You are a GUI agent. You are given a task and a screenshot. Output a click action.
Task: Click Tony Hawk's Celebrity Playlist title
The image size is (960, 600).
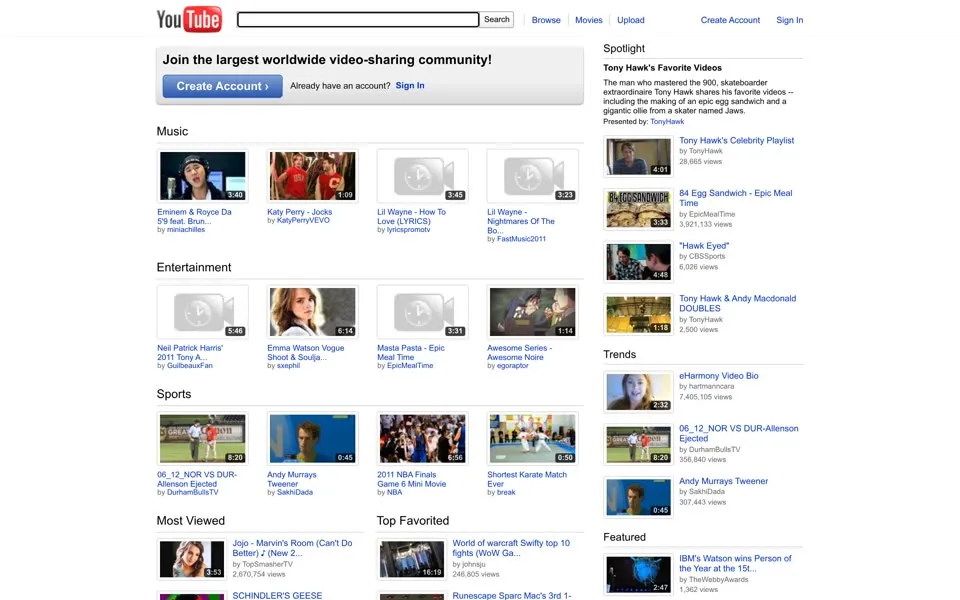(737, 140)
